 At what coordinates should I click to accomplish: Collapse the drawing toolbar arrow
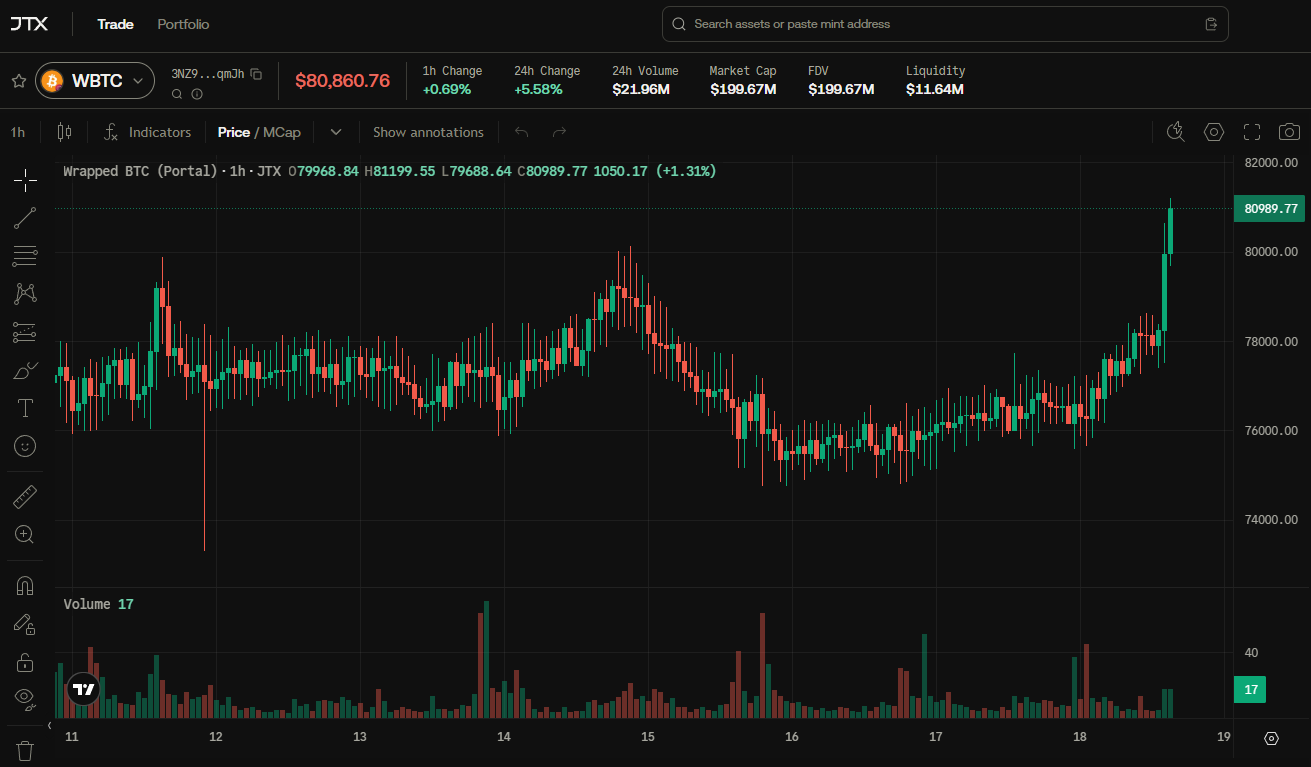point(50,726)
